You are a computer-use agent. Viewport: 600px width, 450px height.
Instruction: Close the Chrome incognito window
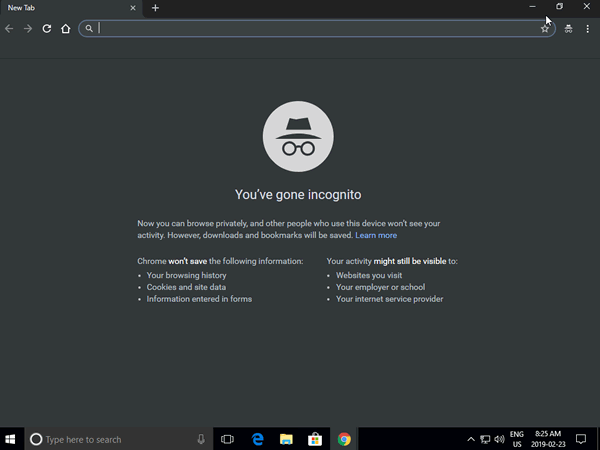[586, 7]
